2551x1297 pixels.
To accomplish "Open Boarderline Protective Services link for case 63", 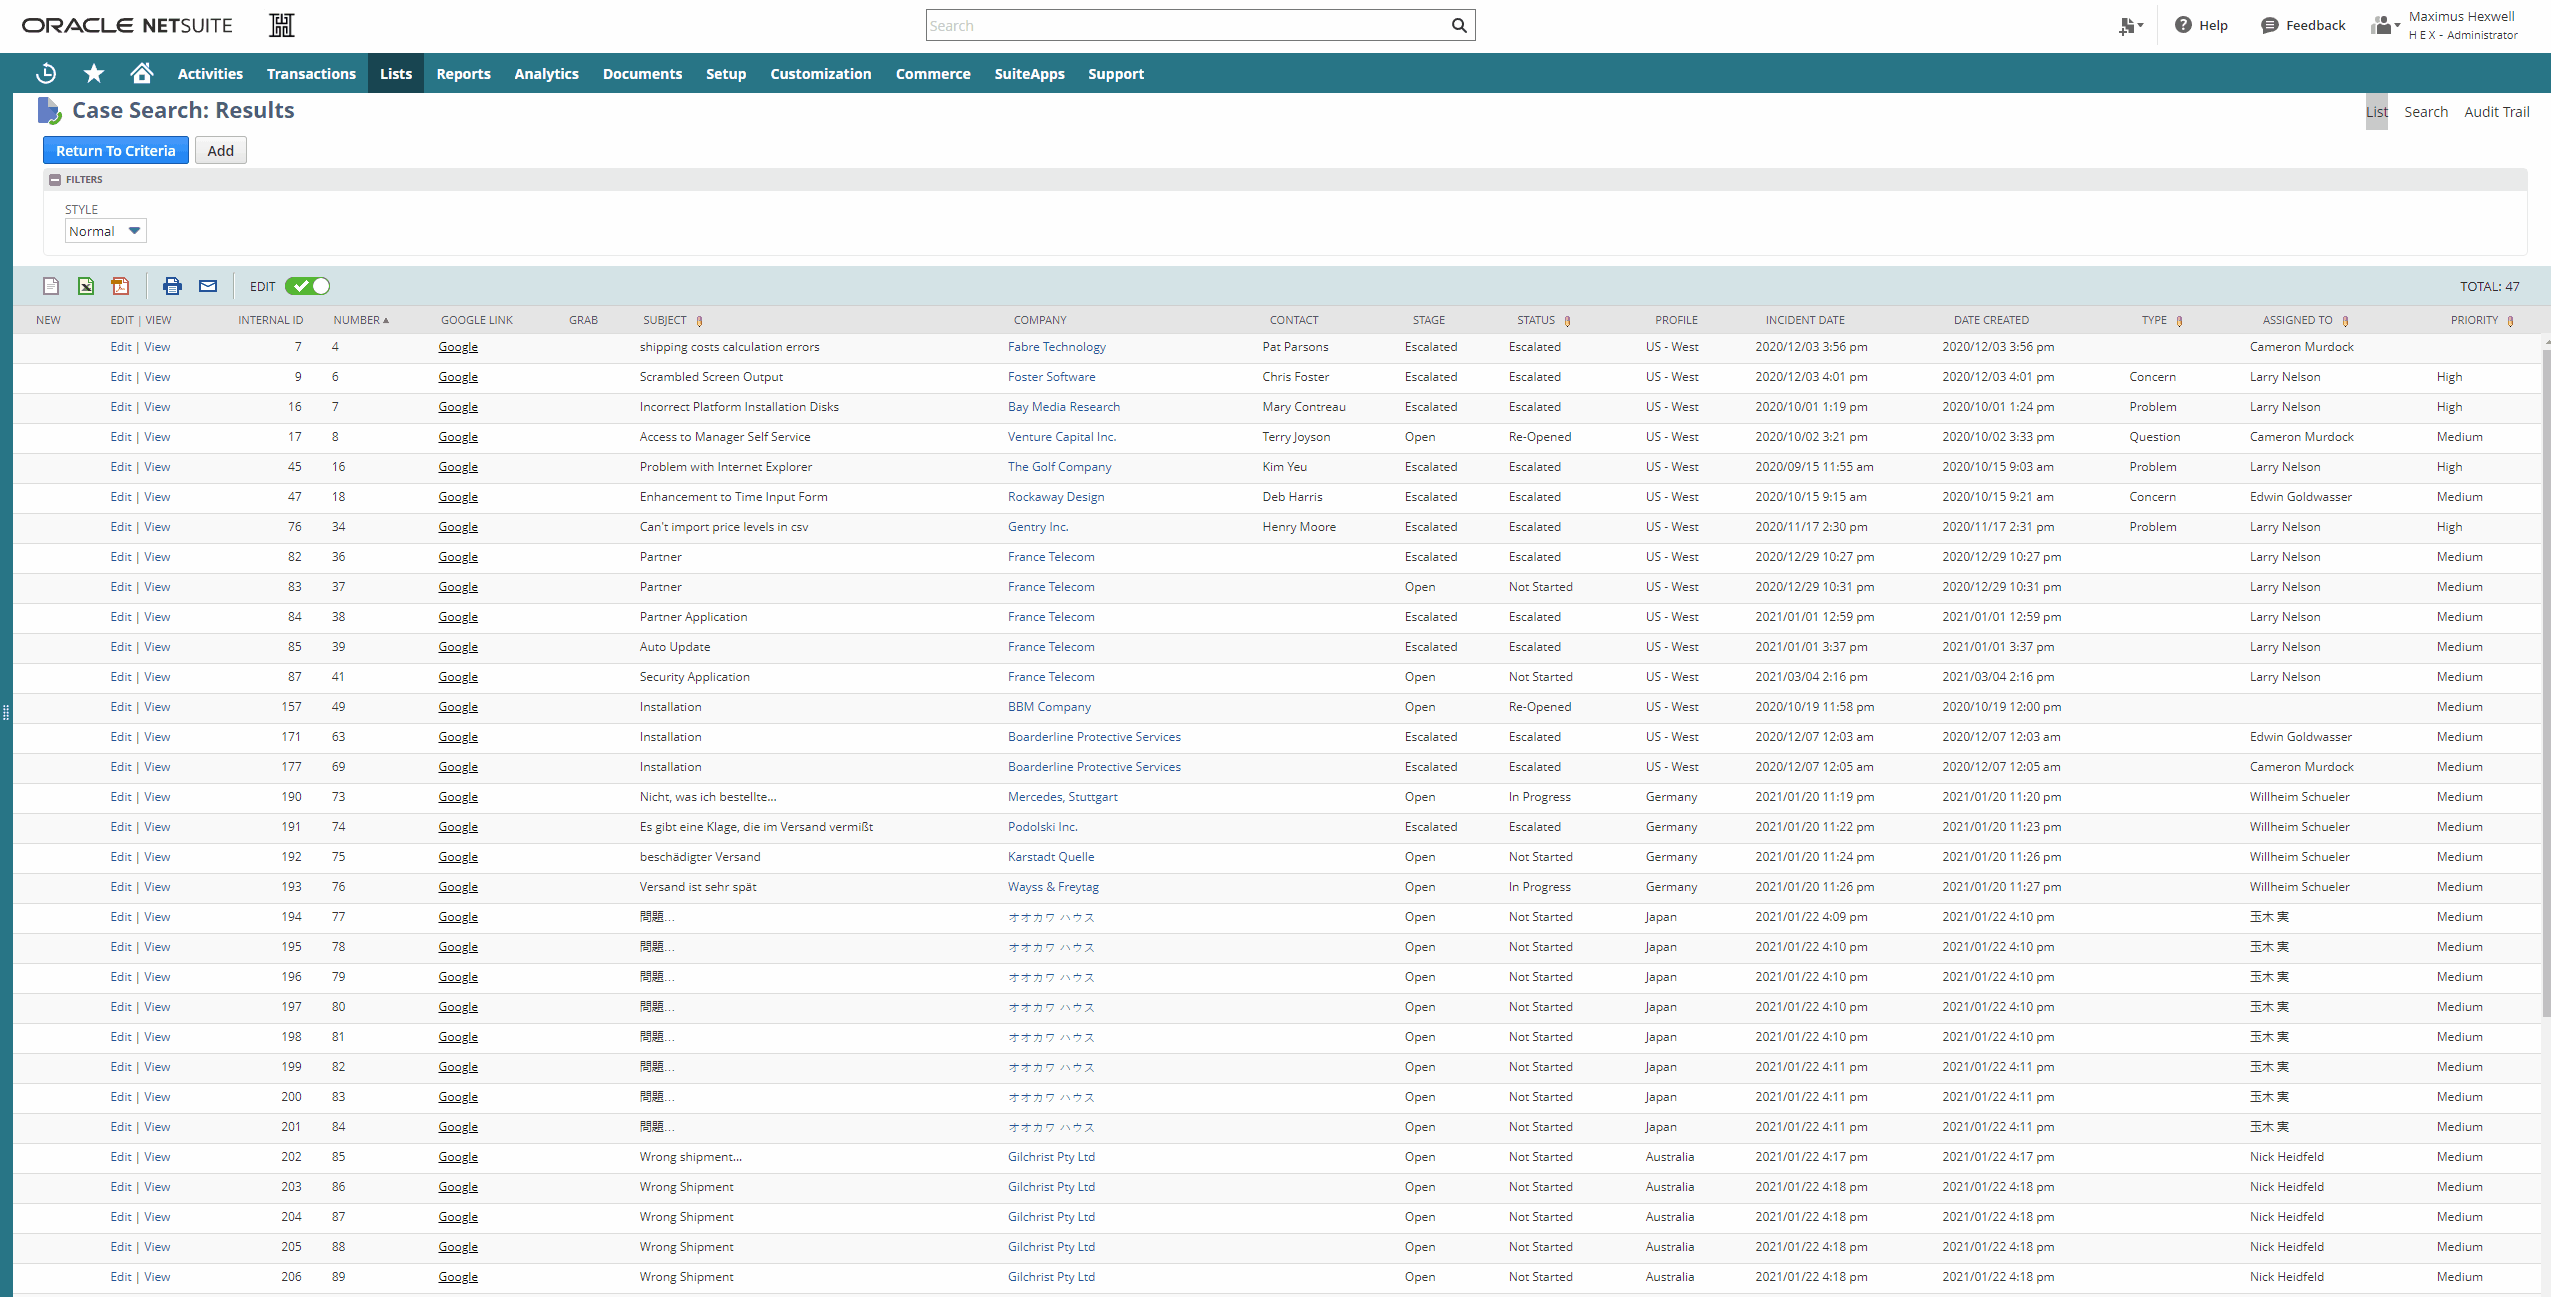I will [1094, 737].
